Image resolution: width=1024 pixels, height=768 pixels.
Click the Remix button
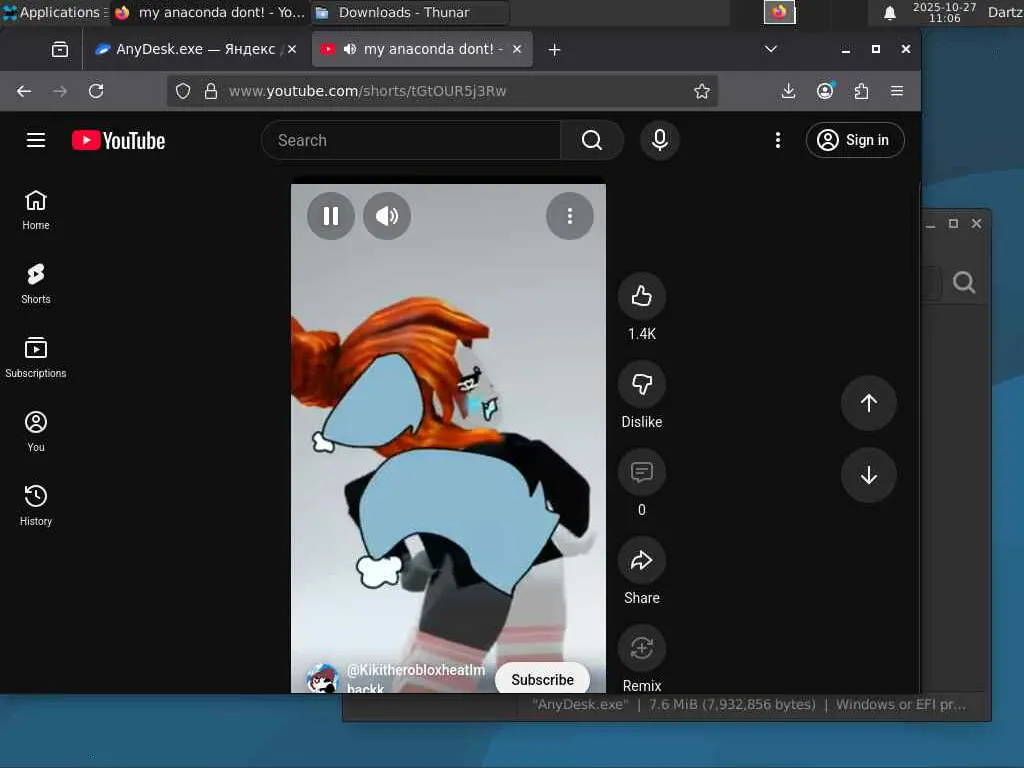click(x=641, y=648)
